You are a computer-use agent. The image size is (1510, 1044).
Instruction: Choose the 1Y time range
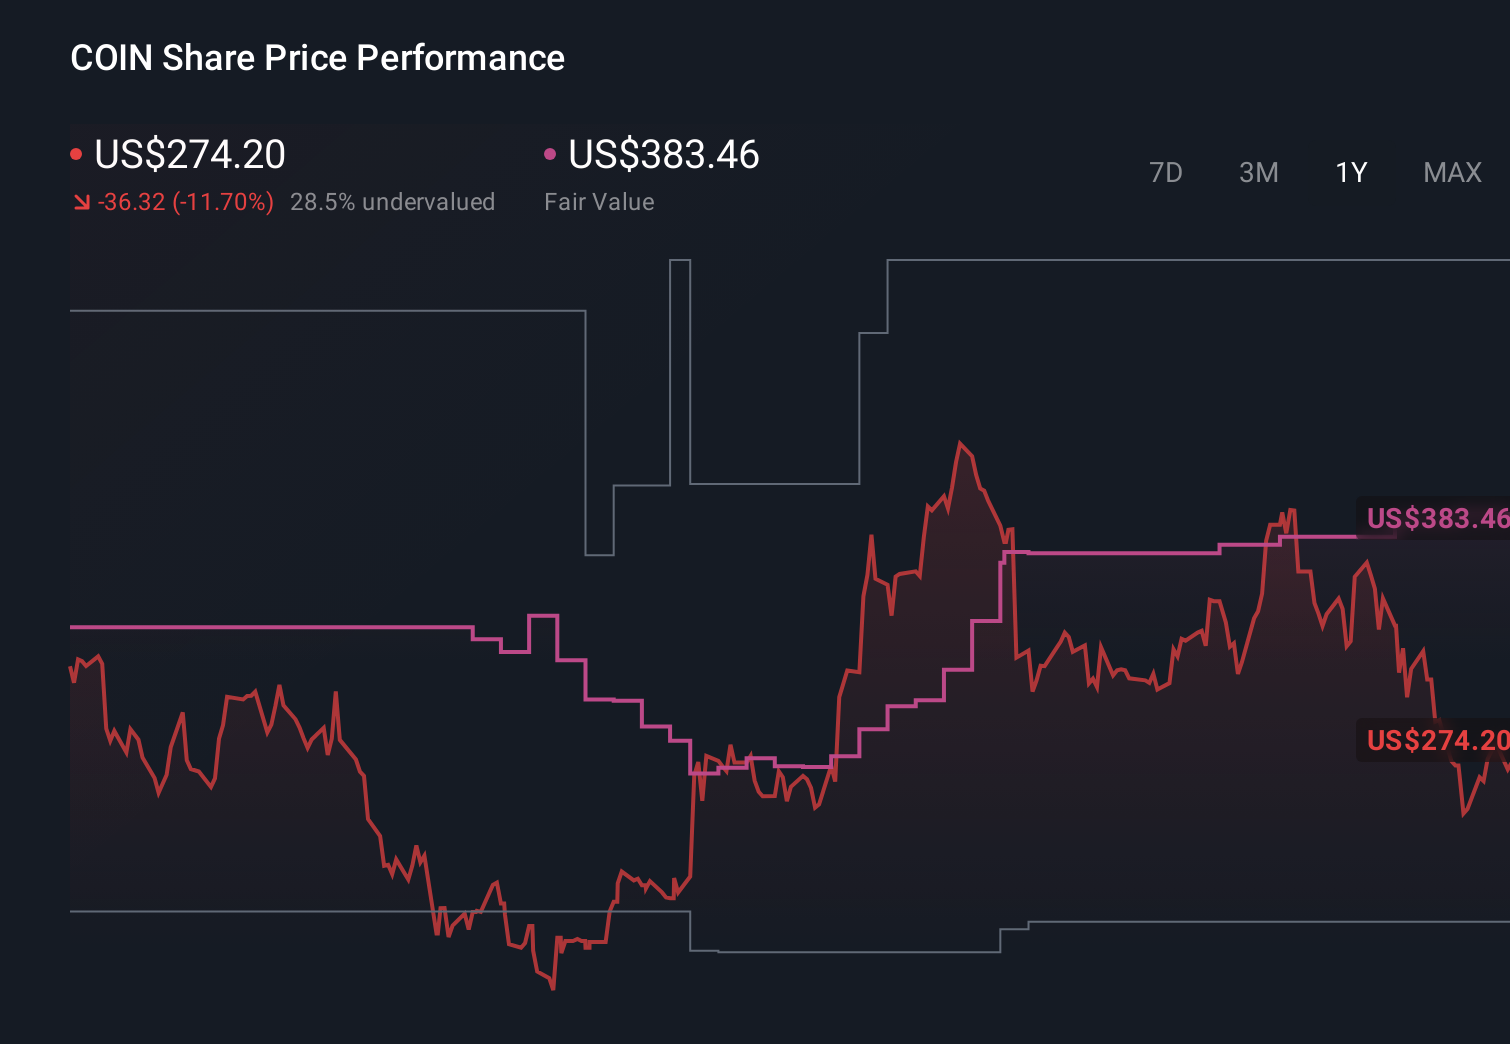pyautogui.click(x=1351, y=172)
